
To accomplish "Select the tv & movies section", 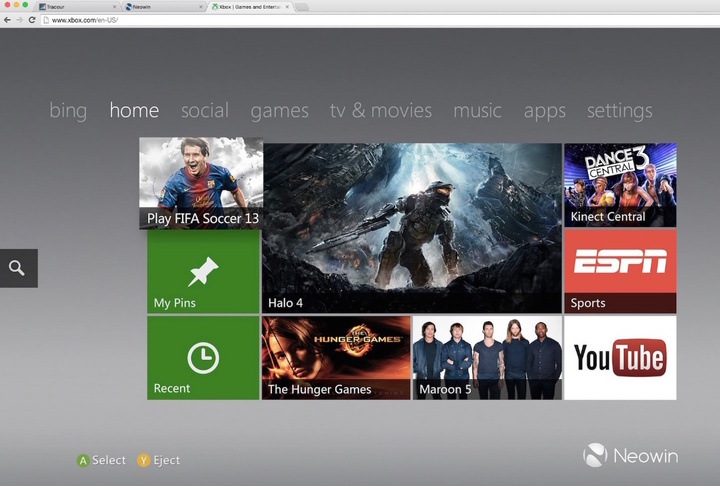I will pos(381,111).
